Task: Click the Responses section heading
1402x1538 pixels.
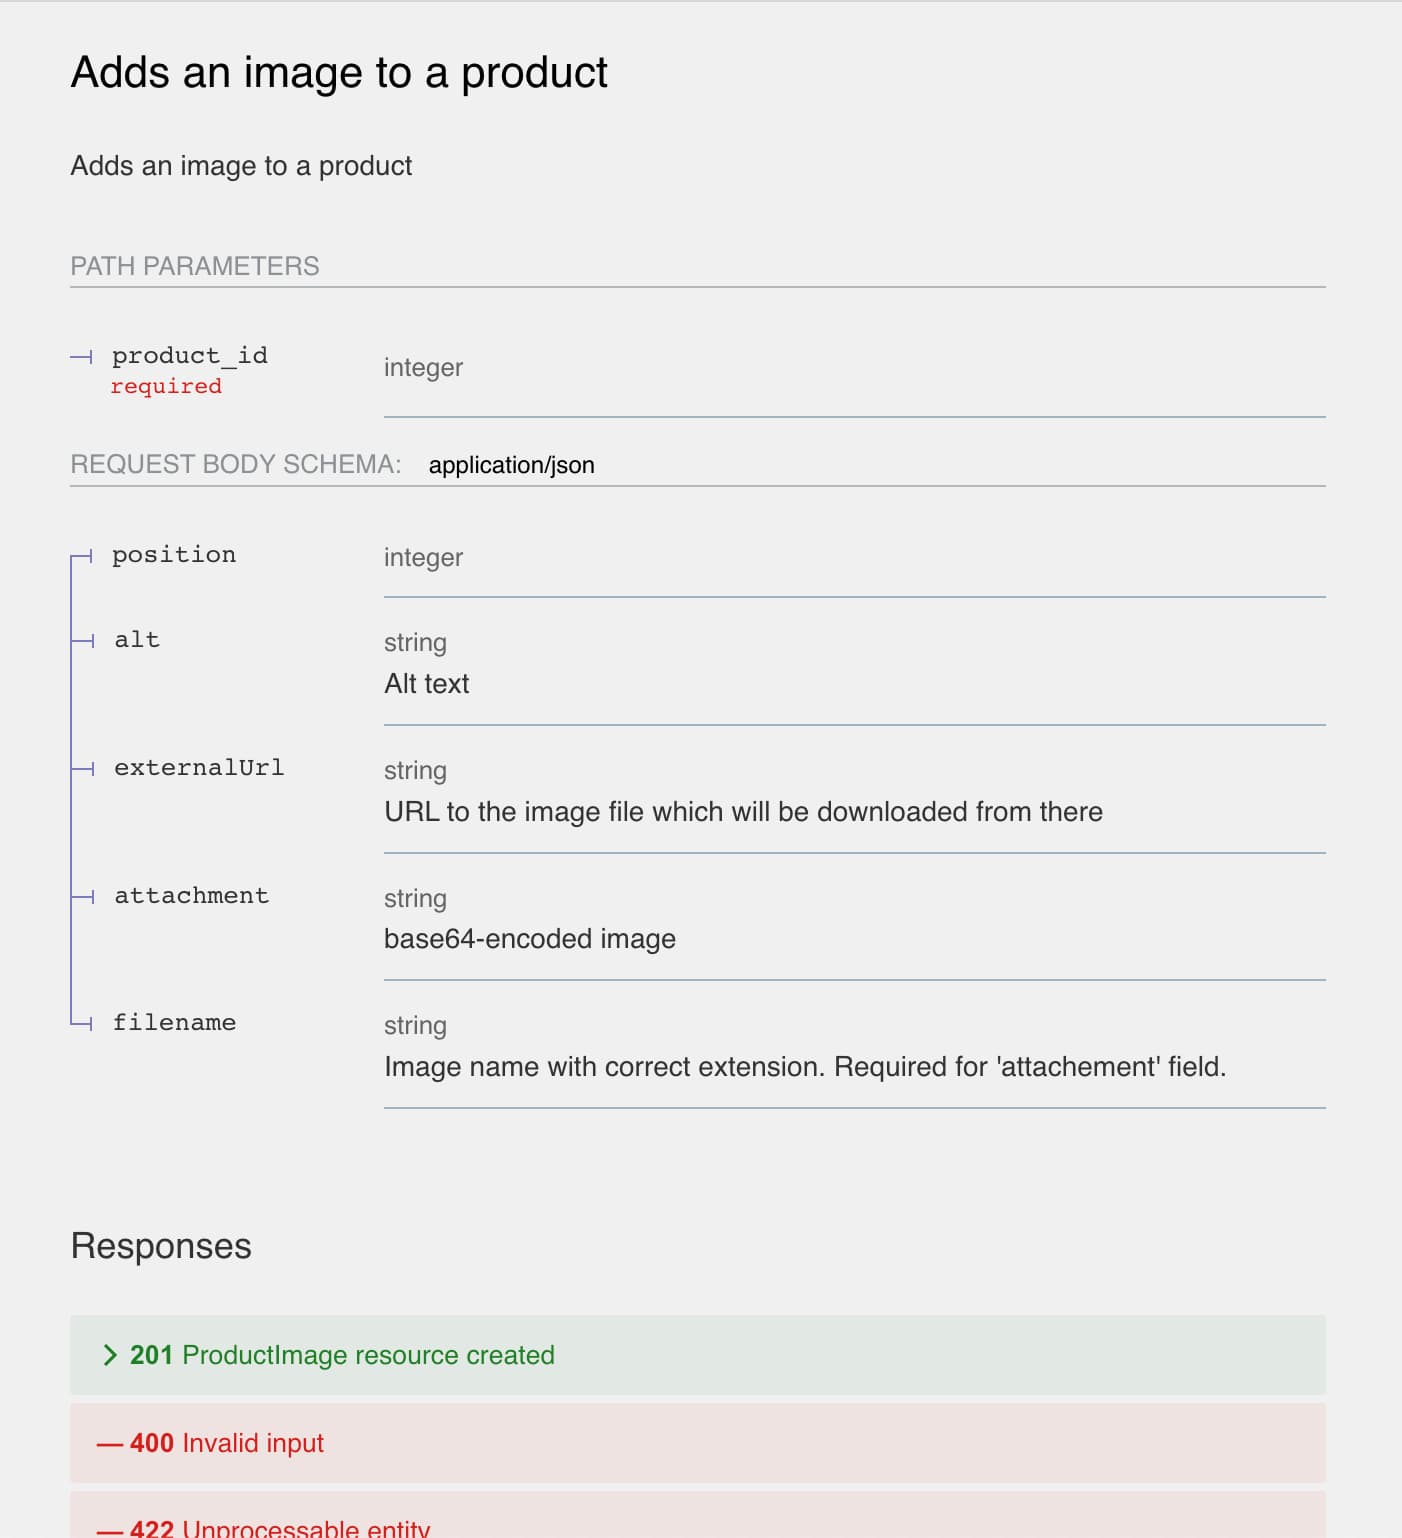Action: (160, 1245)
